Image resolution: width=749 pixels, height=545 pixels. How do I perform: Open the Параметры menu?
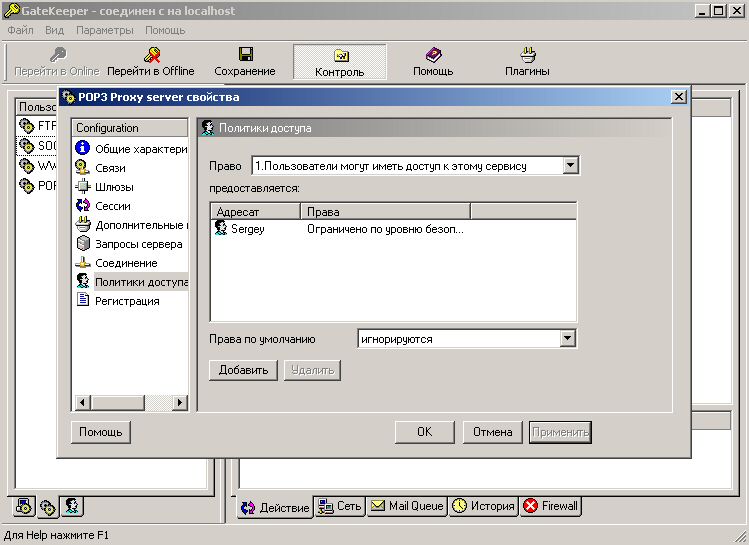(x=105, y=30)
